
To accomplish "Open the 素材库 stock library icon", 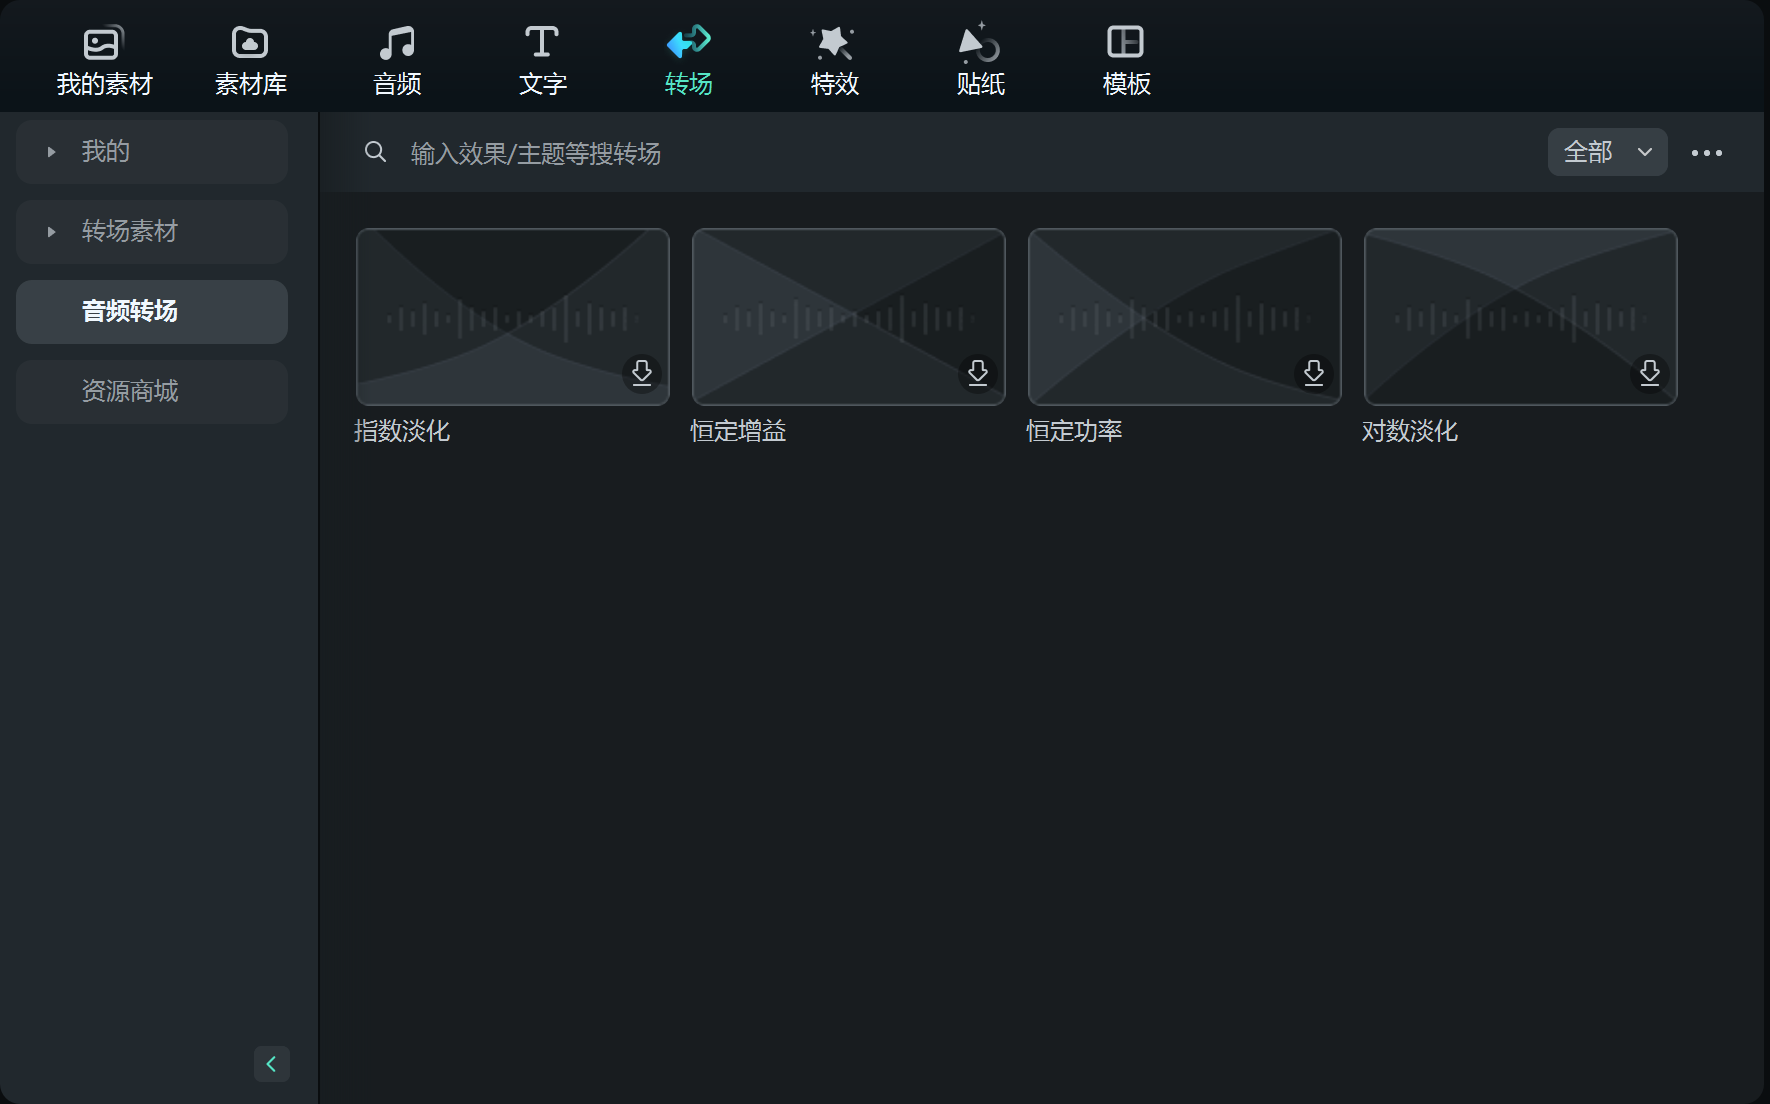I will pos(250,42).
